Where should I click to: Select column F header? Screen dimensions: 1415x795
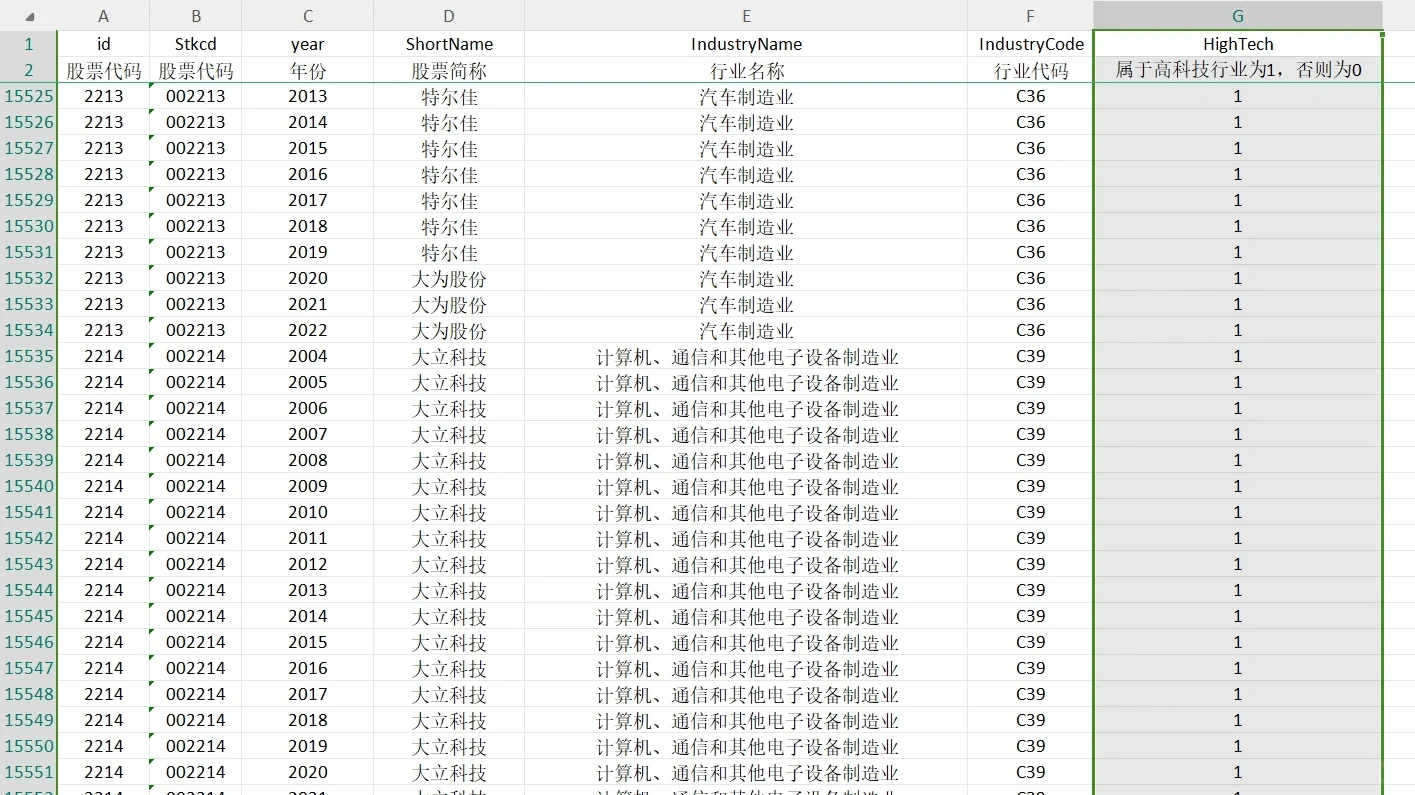[x=1030, y=16]
